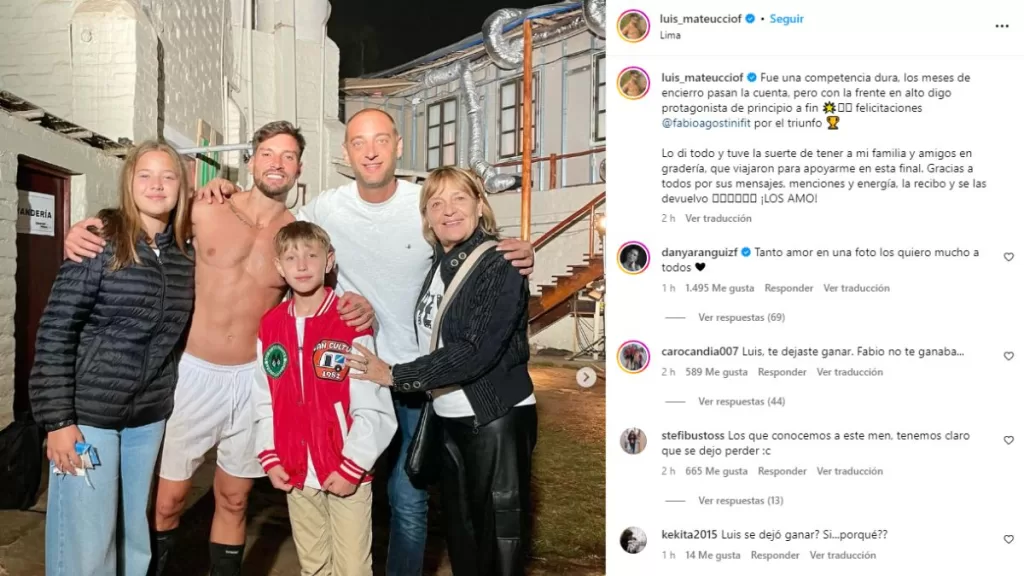1024x576 pixels.
Task: Expand Ver respuestas (69) replies
Action: (x=741, y=317)
